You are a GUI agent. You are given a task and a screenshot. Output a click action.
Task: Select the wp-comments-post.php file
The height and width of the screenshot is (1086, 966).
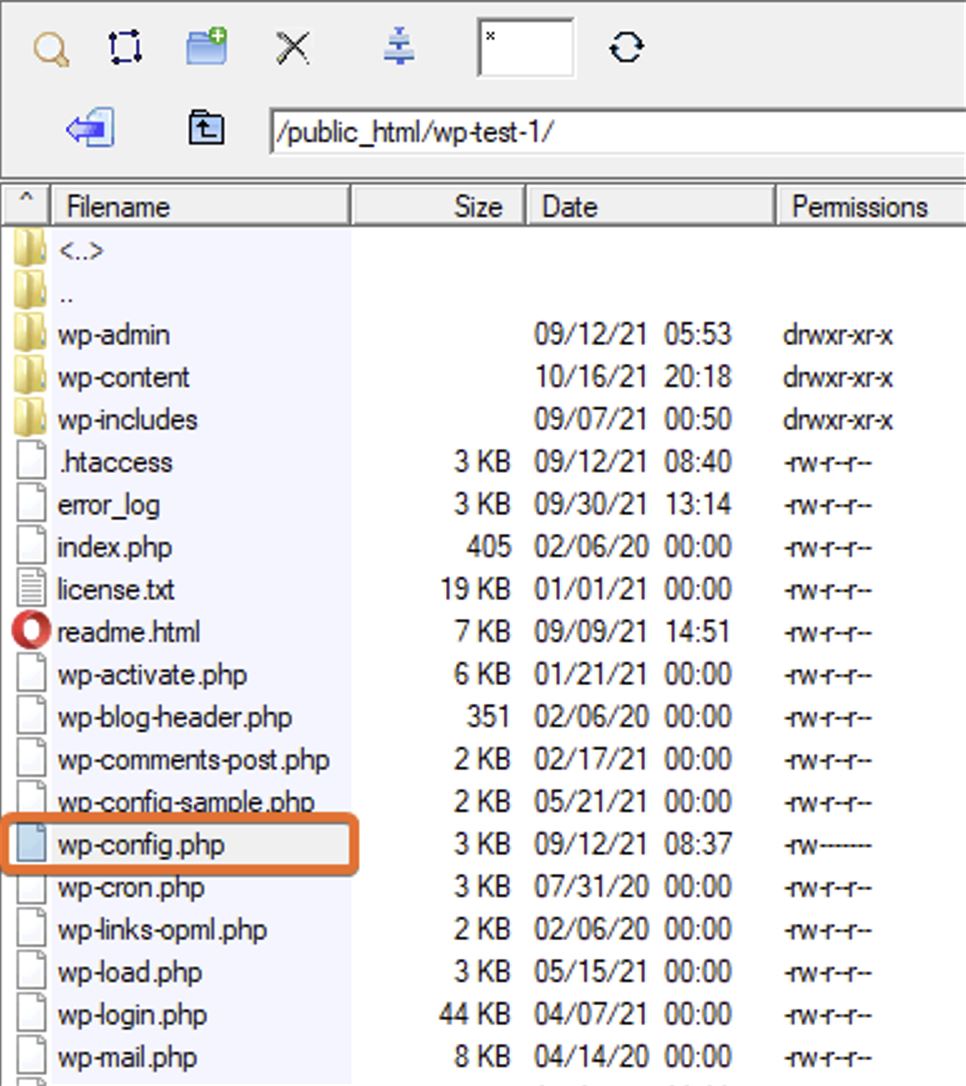tap(193, 760)
